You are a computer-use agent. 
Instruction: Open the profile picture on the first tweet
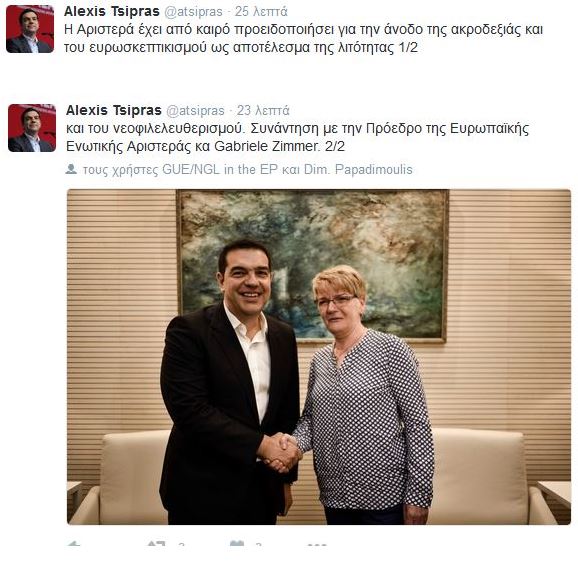click(x=30, y=29)
